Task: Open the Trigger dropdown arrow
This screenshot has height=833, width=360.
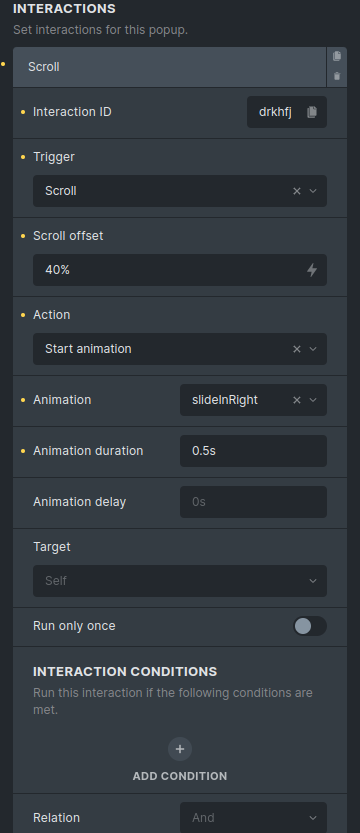Action: tap(313, 191)
